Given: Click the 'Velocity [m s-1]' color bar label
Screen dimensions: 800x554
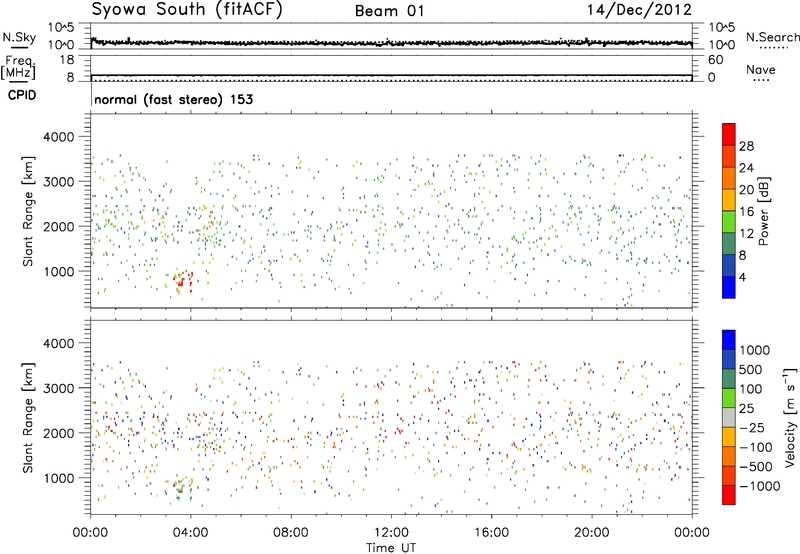Looking at the screenshot, I should tap(790, 417).
